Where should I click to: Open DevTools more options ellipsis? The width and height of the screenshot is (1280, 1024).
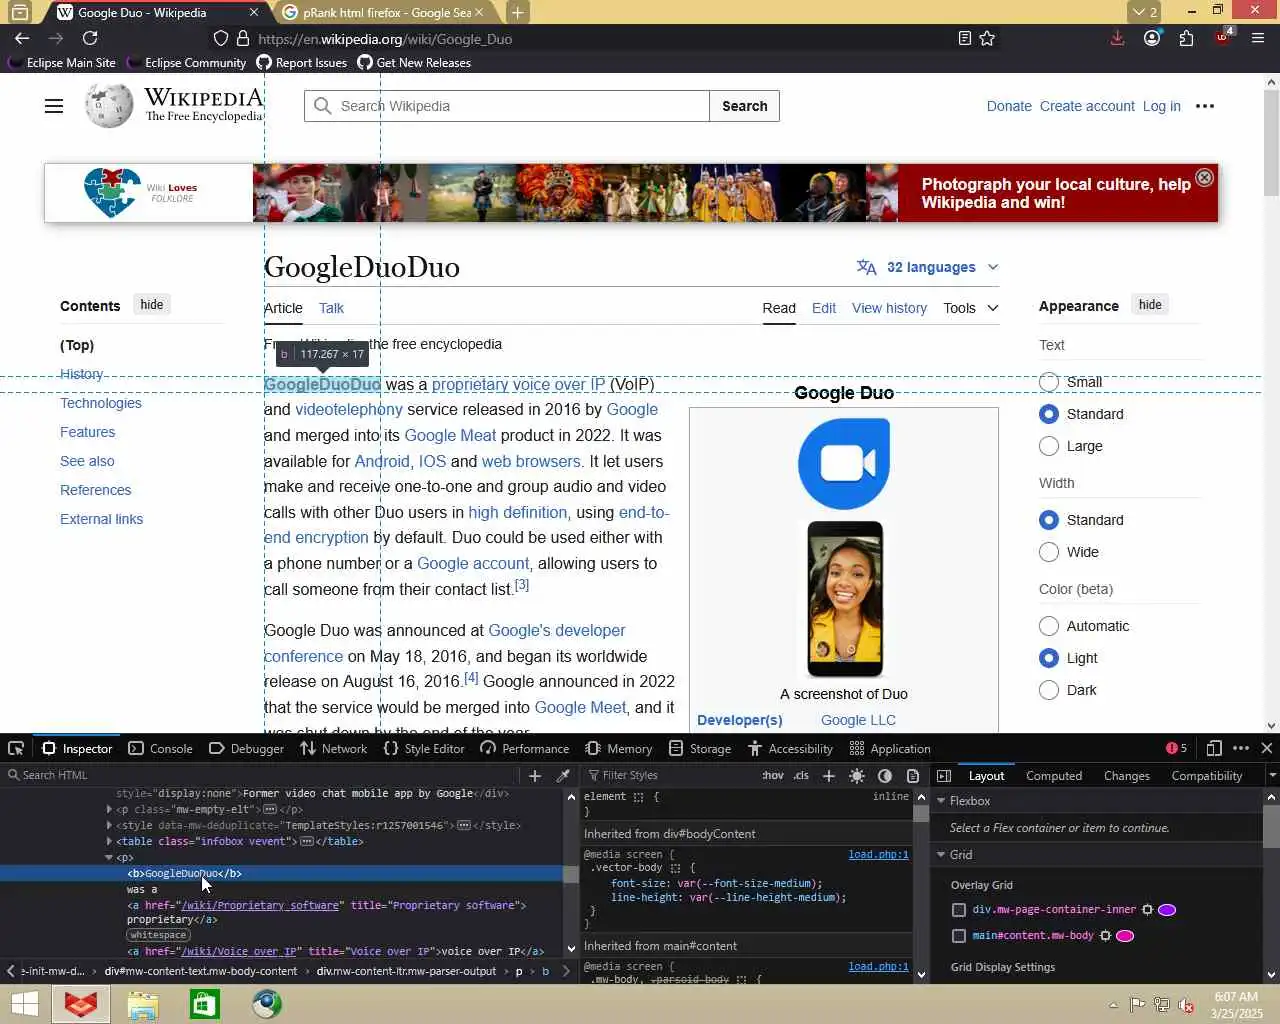click(1241, 748)
